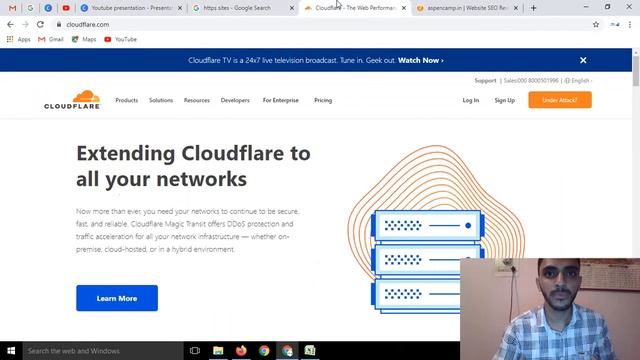Go back to the previous page

point(10,24)
